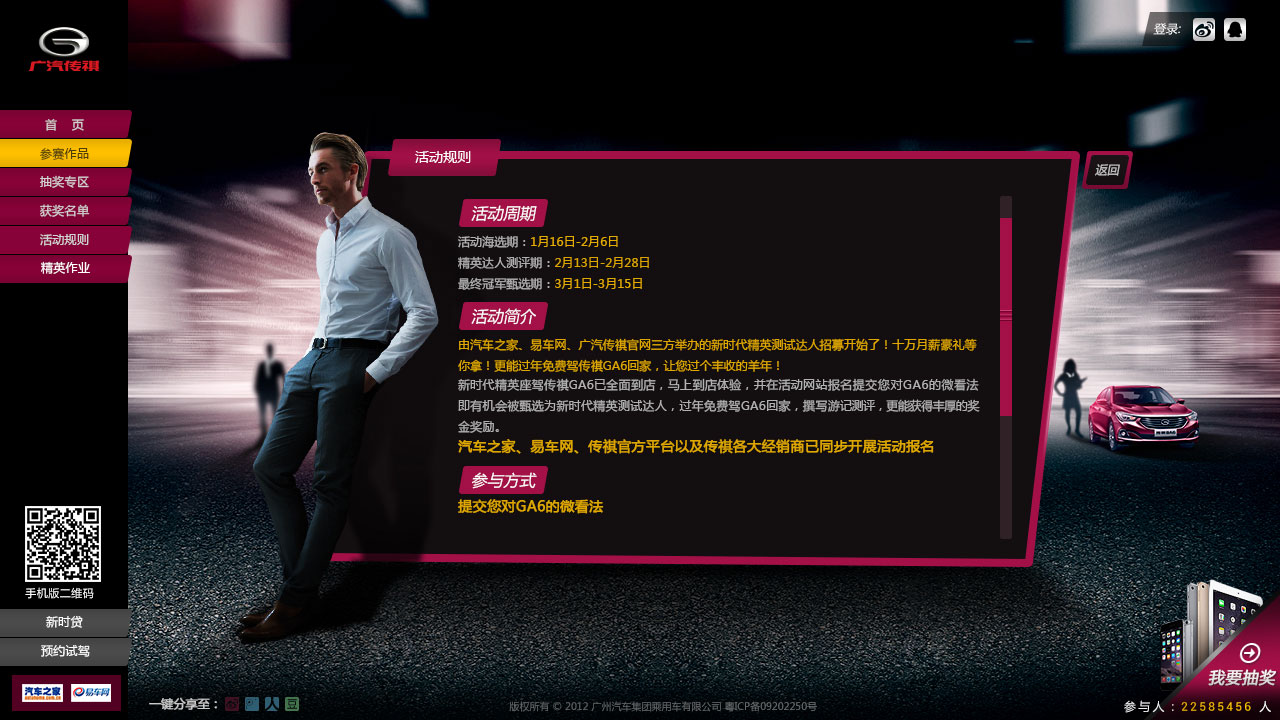
Task: Click the rules panel scrollbar thumb
Action: tap(1006, 317)
